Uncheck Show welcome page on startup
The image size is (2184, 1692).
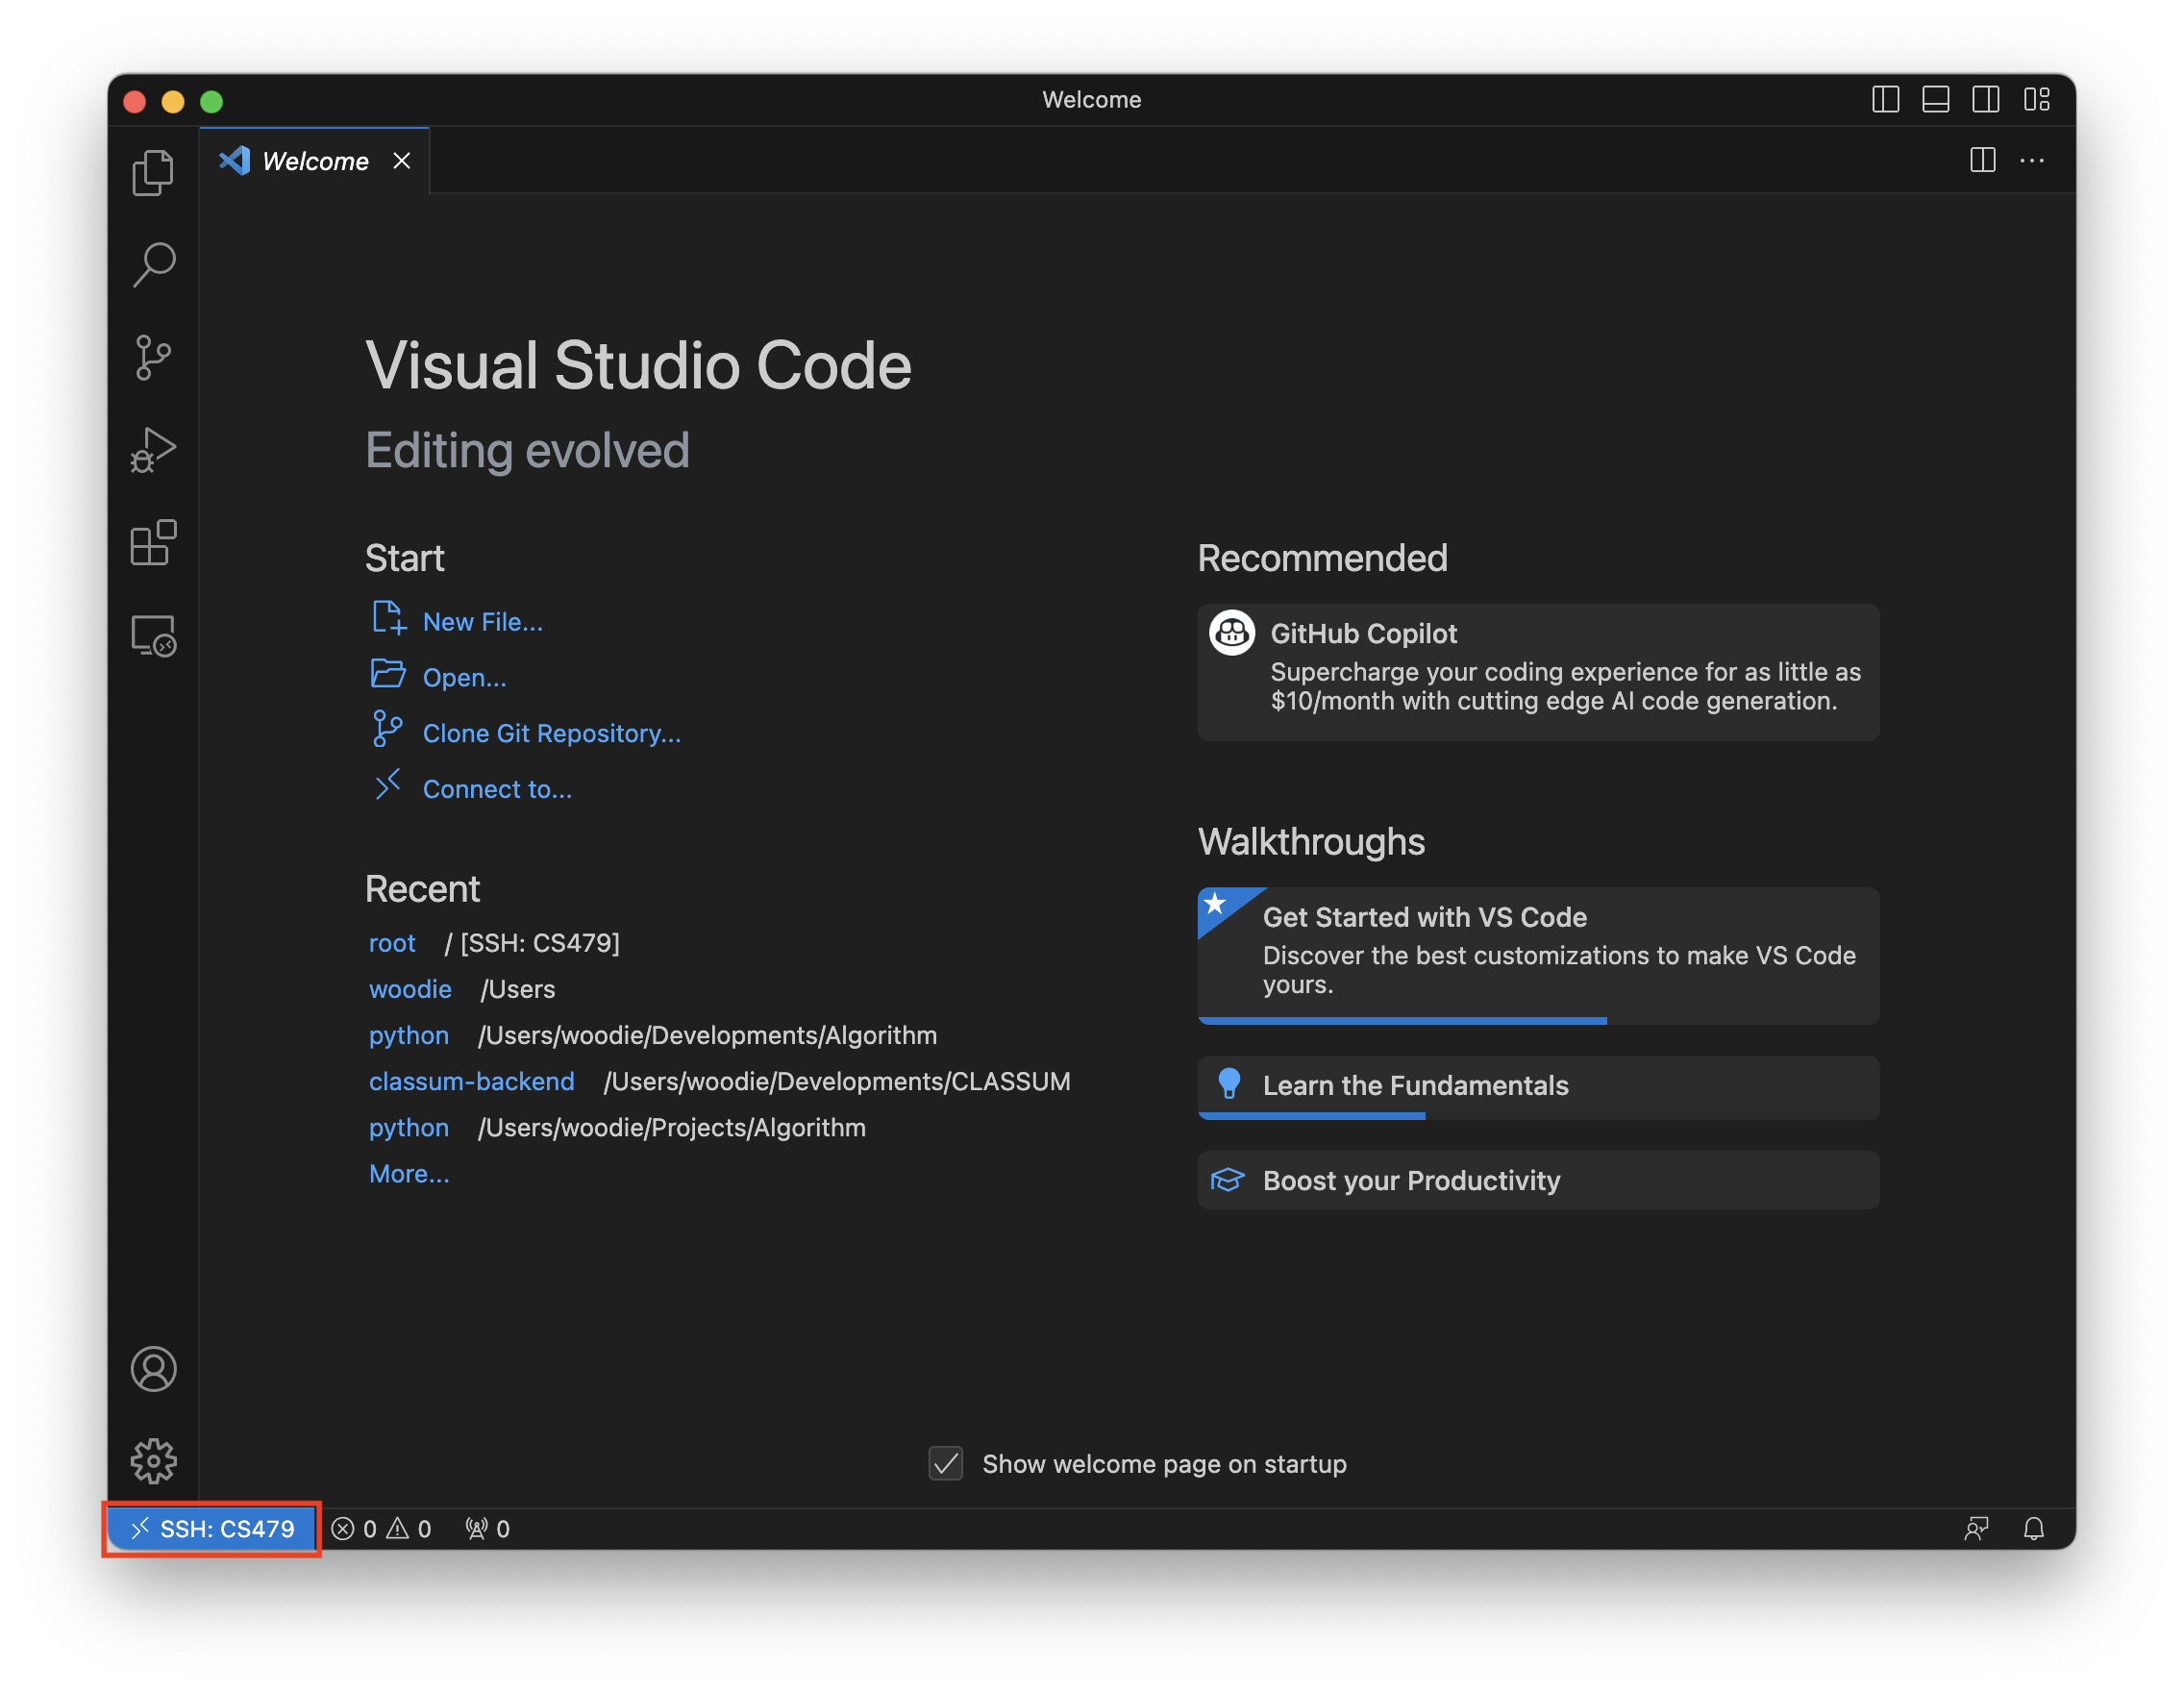[x=945, y=1463]
